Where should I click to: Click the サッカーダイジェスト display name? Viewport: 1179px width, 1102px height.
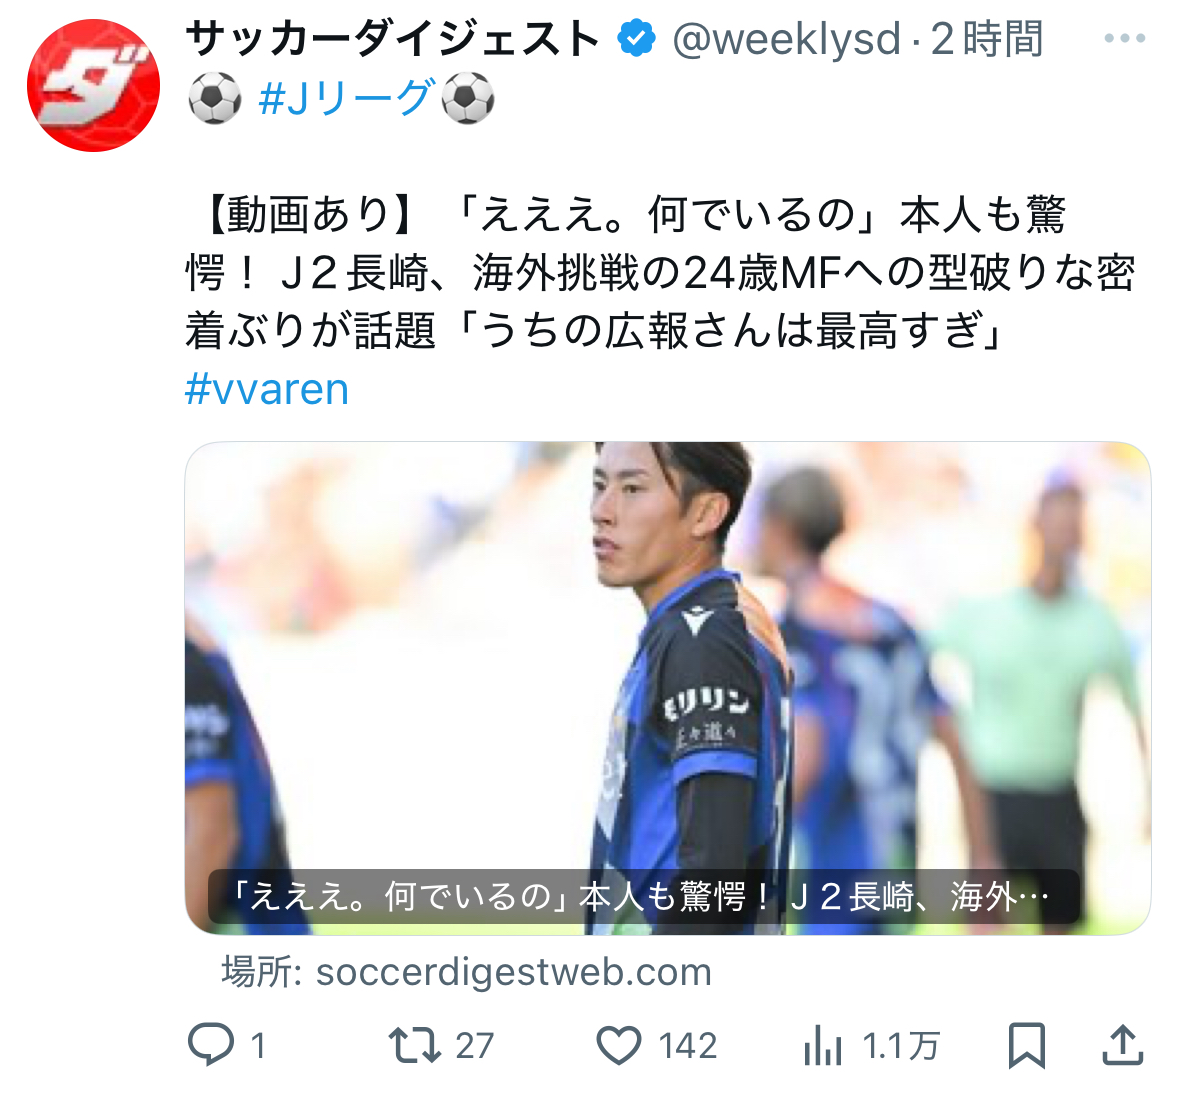(392, 39)
